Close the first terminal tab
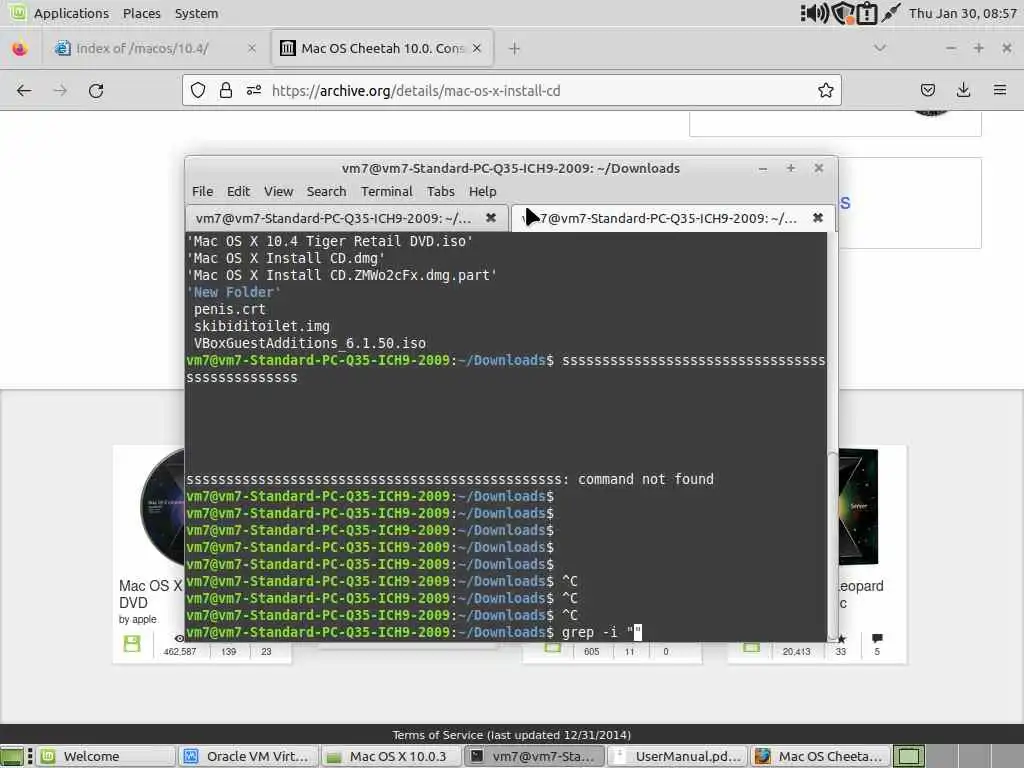The height and width of the screenshot is (768, 1024). (491, 218)
